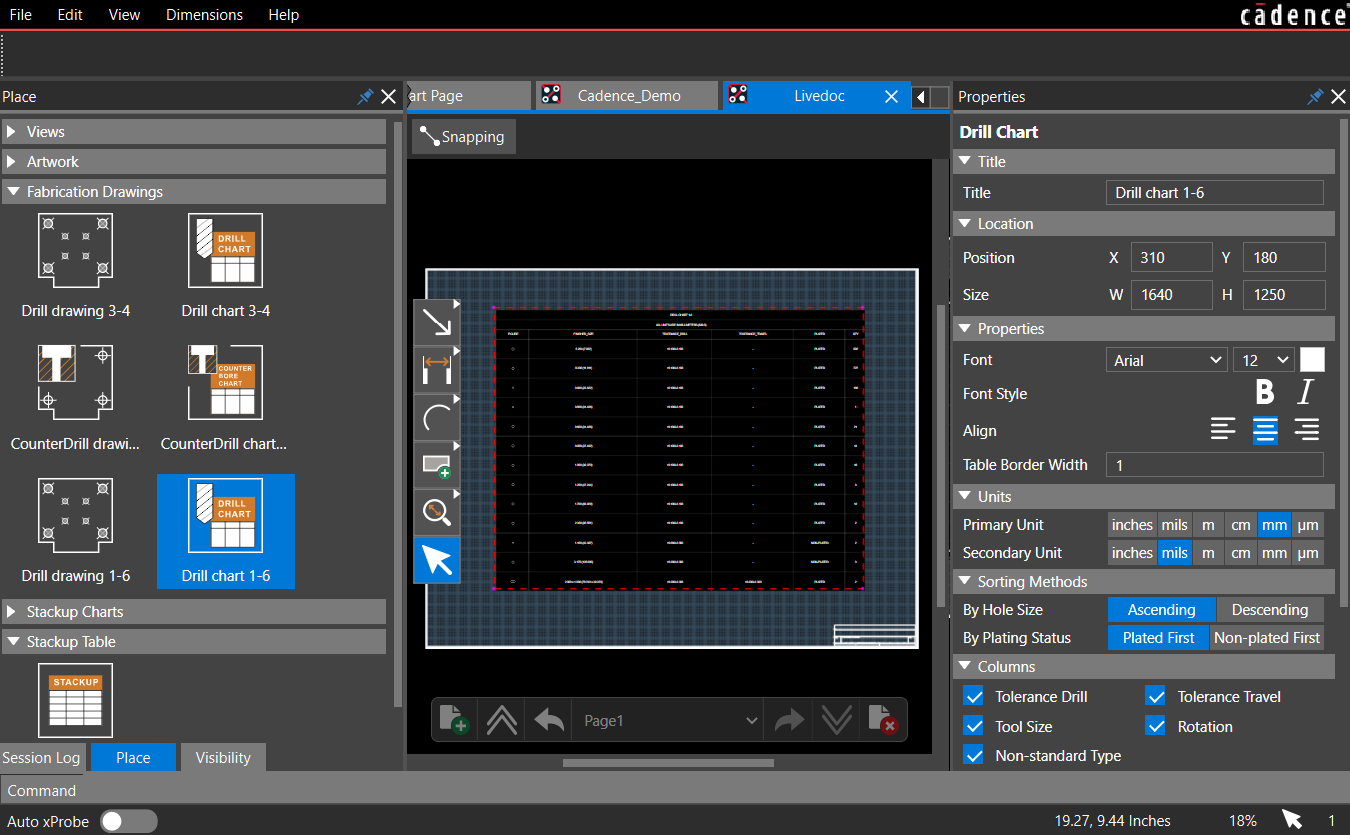Select Drill drawing 3-4 thumbnail
1350x835 pixels.
pos(76,251)
